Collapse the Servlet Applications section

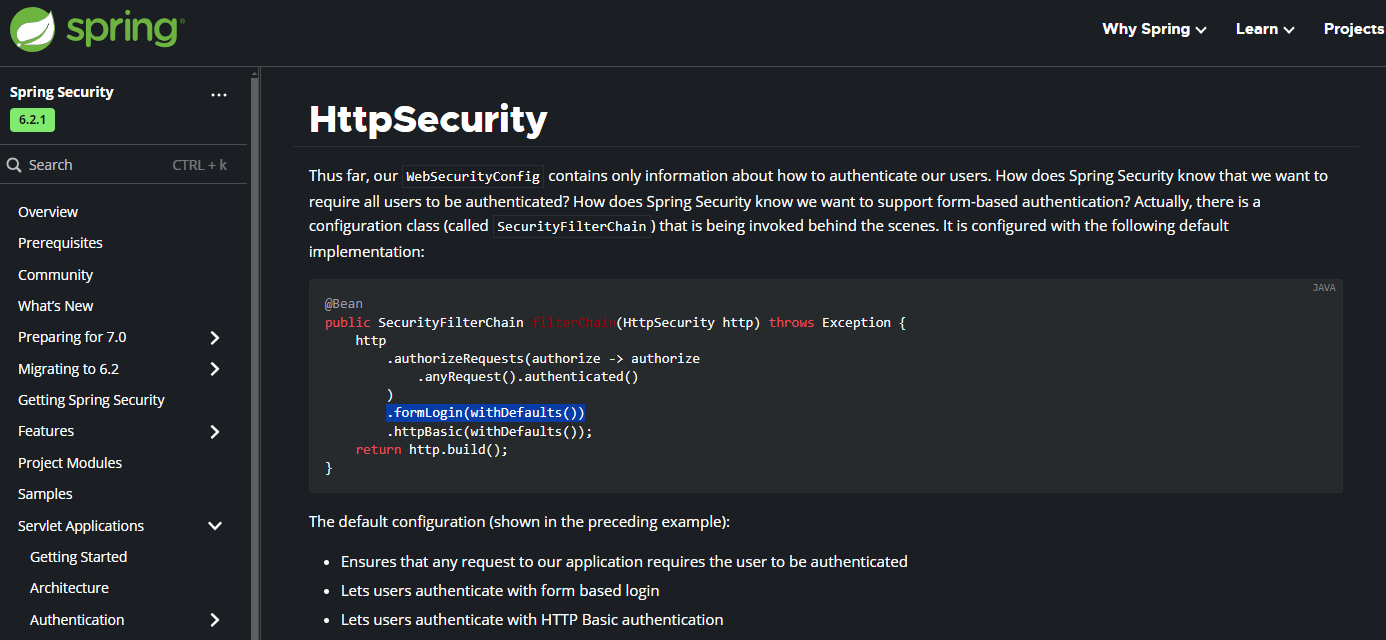pos(214,526)
